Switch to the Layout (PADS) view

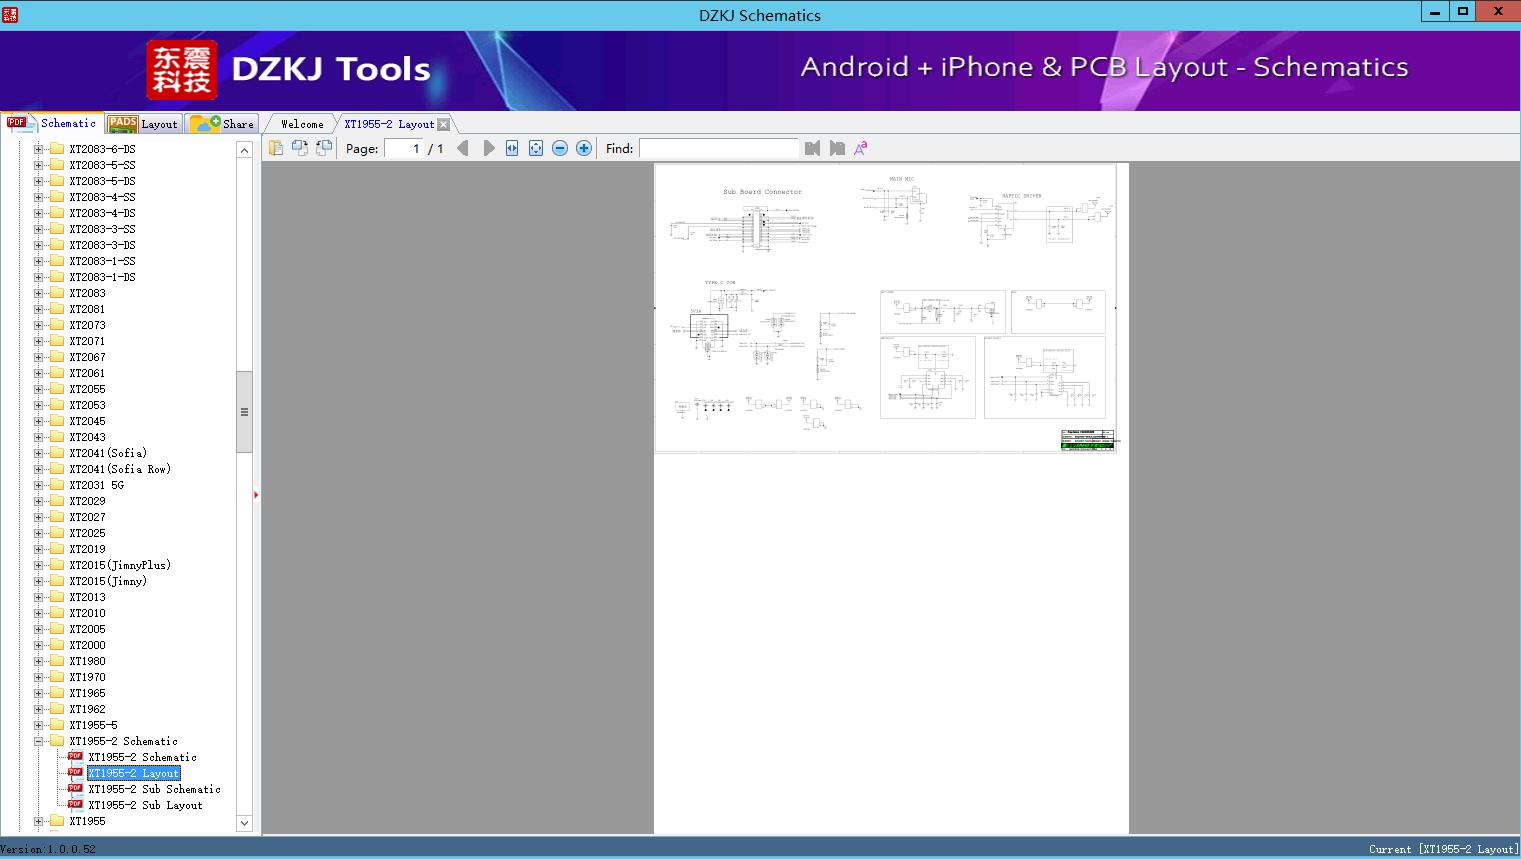143,123
